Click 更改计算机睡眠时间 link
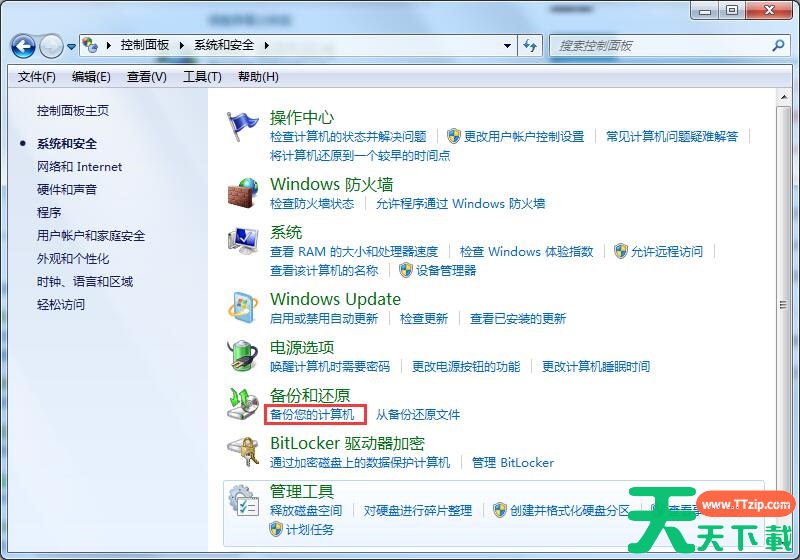 (596, 366)
